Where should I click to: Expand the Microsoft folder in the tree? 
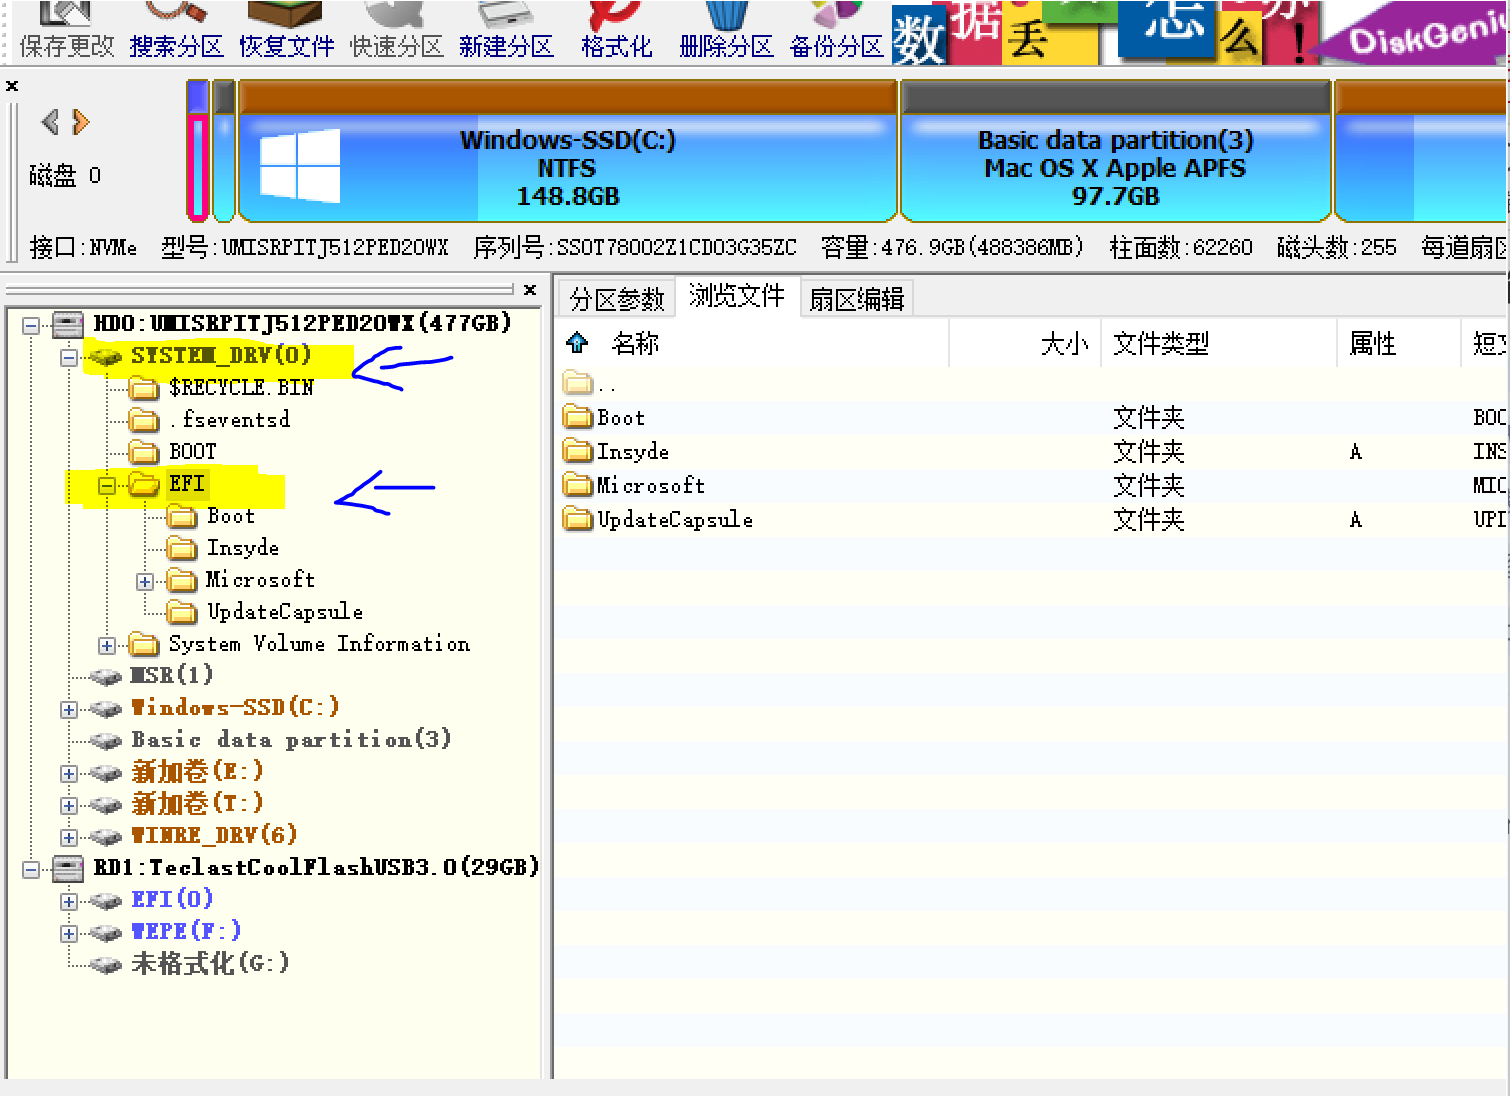pos(145,582)
